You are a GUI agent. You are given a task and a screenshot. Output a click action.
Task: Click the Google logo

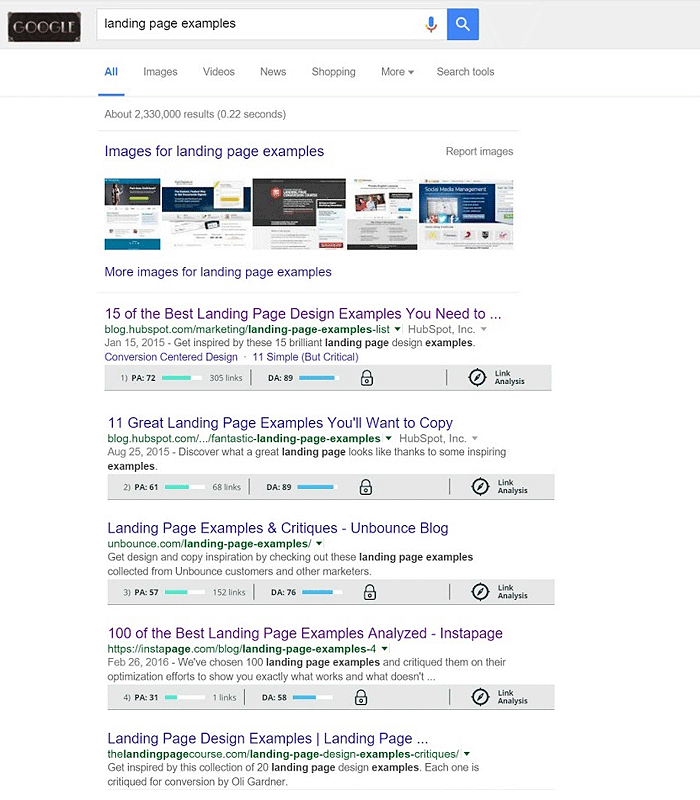(x=44, y=27)
